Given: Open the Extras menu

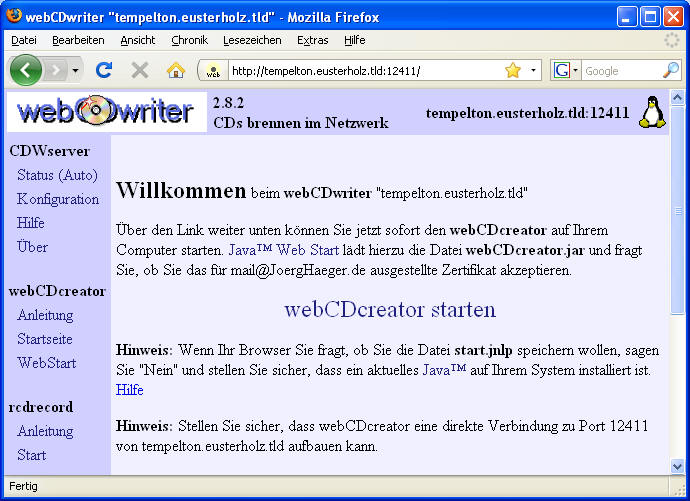Looking at the screenshot, I should (312, 40).
